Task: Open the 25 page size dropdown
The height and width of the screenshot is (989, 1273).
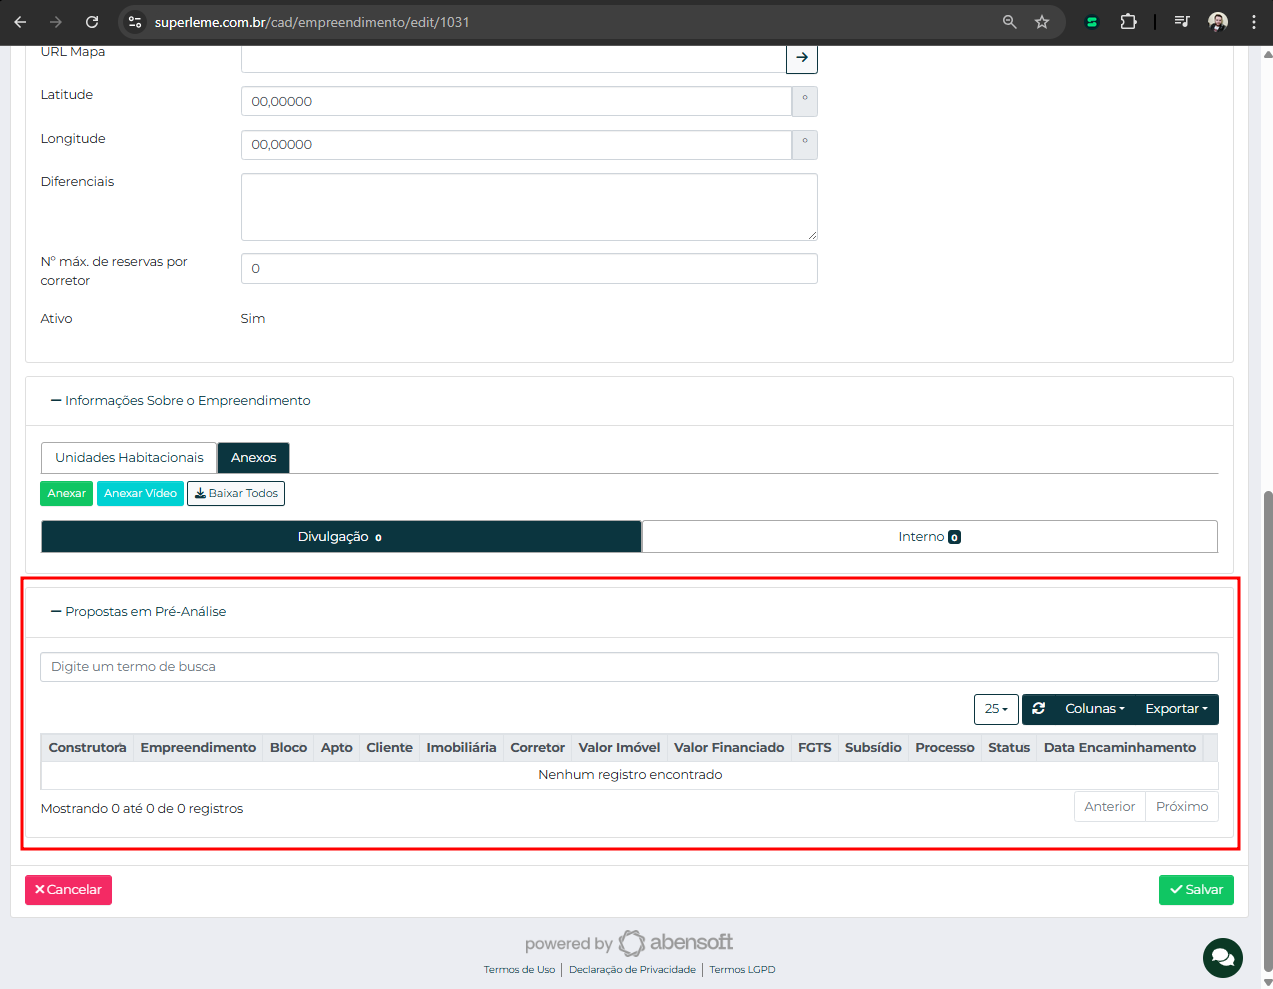Action: [x=996, y=709]
